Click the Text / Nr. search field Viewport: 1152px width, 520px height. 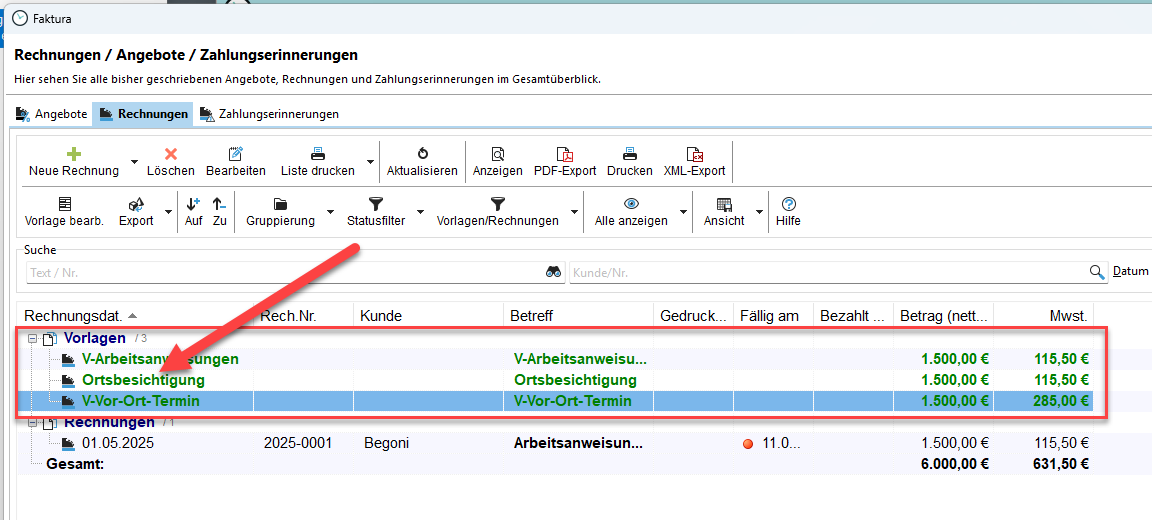[x=285, y=272]
